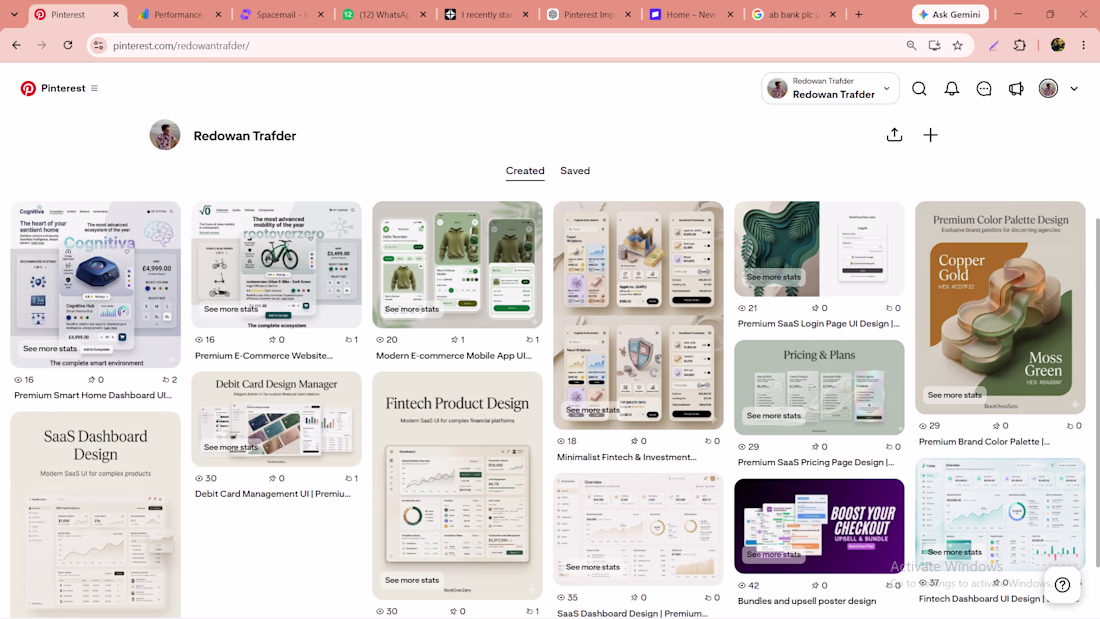Click the large profile photo beside name
The height and width of the screenshot is (619, 1100).
(165, 135)
